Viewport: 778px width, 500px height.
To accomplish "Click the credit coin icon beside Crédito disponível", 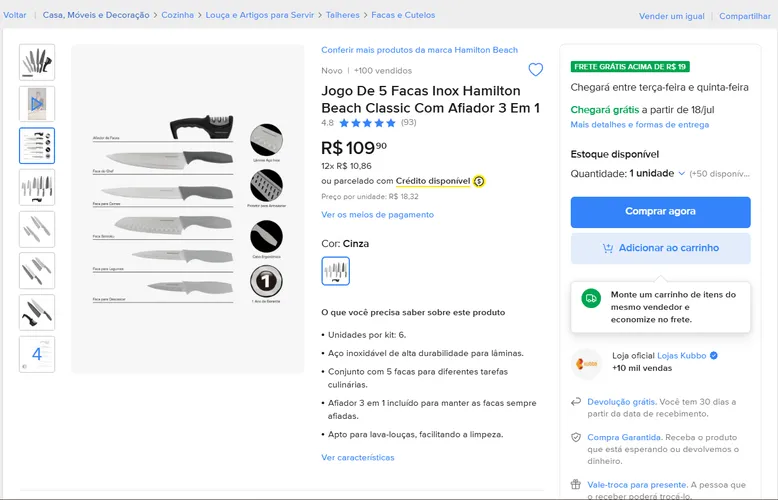I will click(479, 181).
